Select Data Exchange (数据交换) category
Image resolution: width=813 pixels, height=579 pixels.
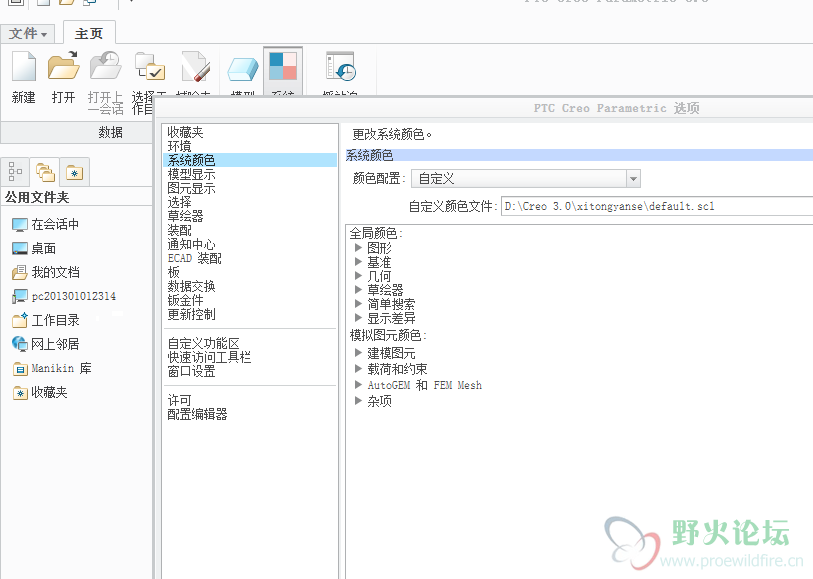click(x=191, y=286)
